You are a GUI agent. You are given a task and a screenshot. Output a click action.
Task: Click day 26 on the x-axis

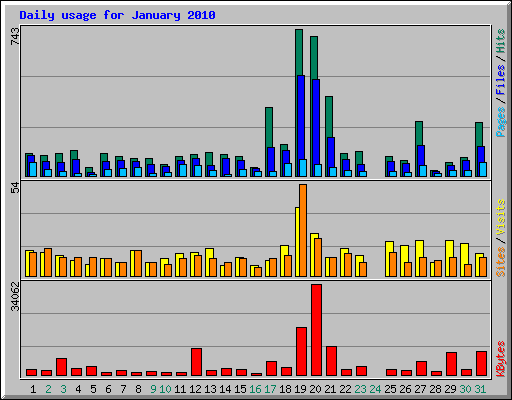405,389
